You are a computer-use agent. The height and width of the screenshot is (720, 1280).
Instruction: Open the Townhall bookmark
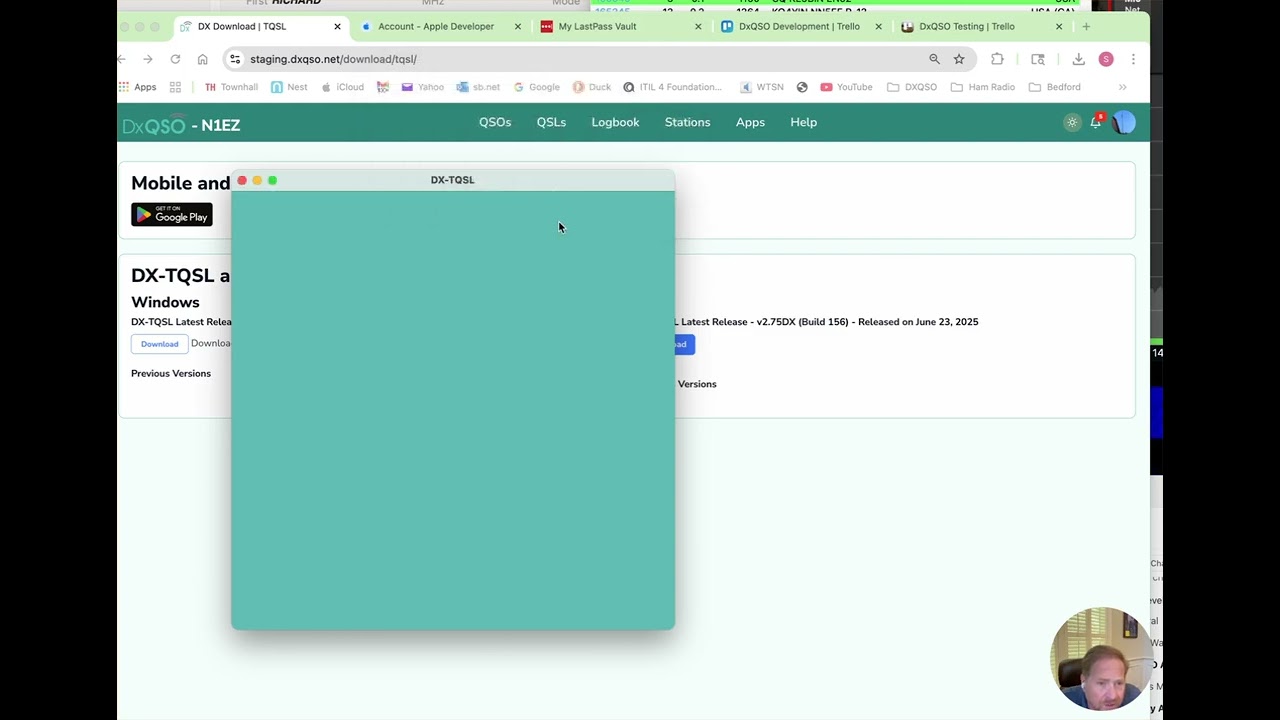tap(231, 87)
